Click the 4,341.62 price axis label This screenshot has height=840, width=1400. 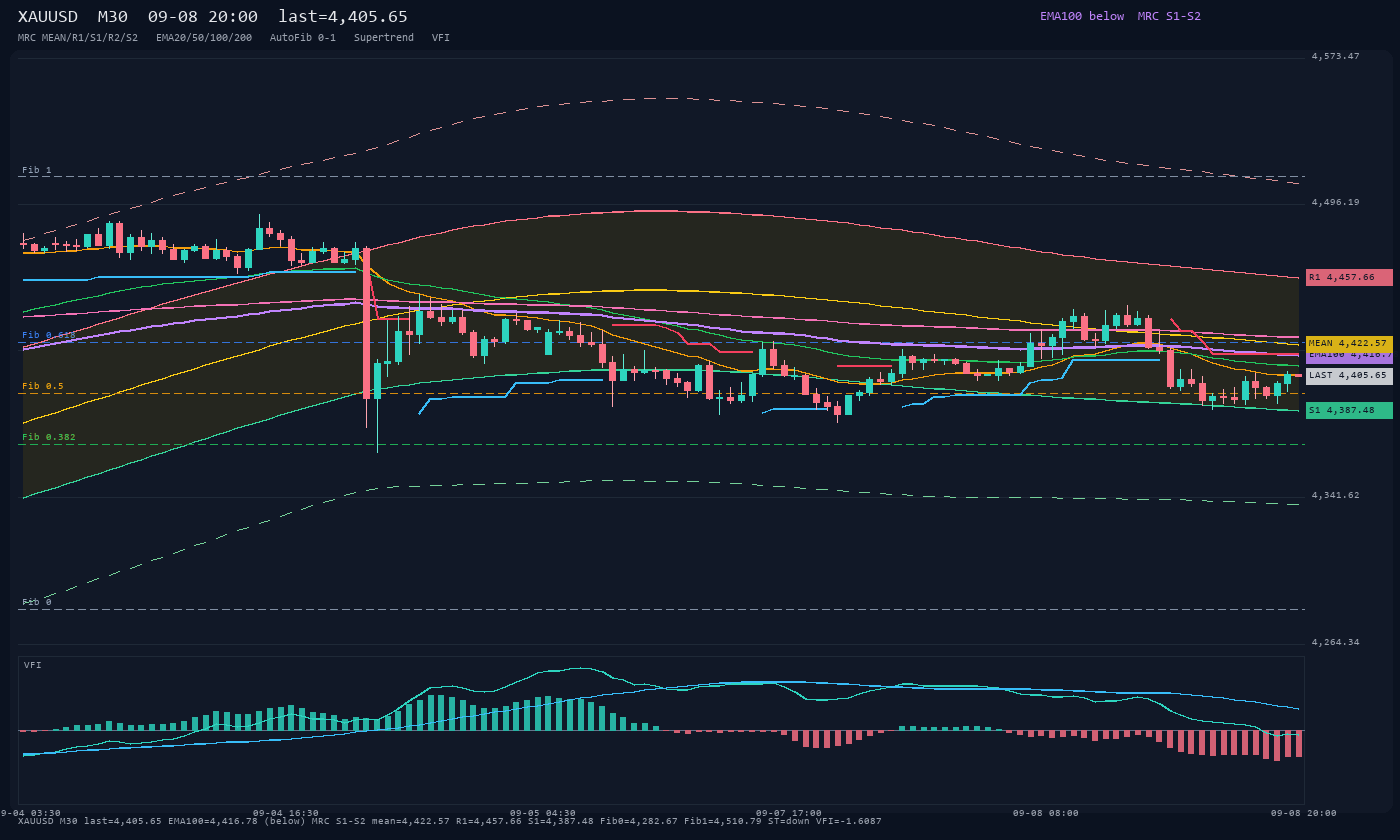coord(1336,495)
